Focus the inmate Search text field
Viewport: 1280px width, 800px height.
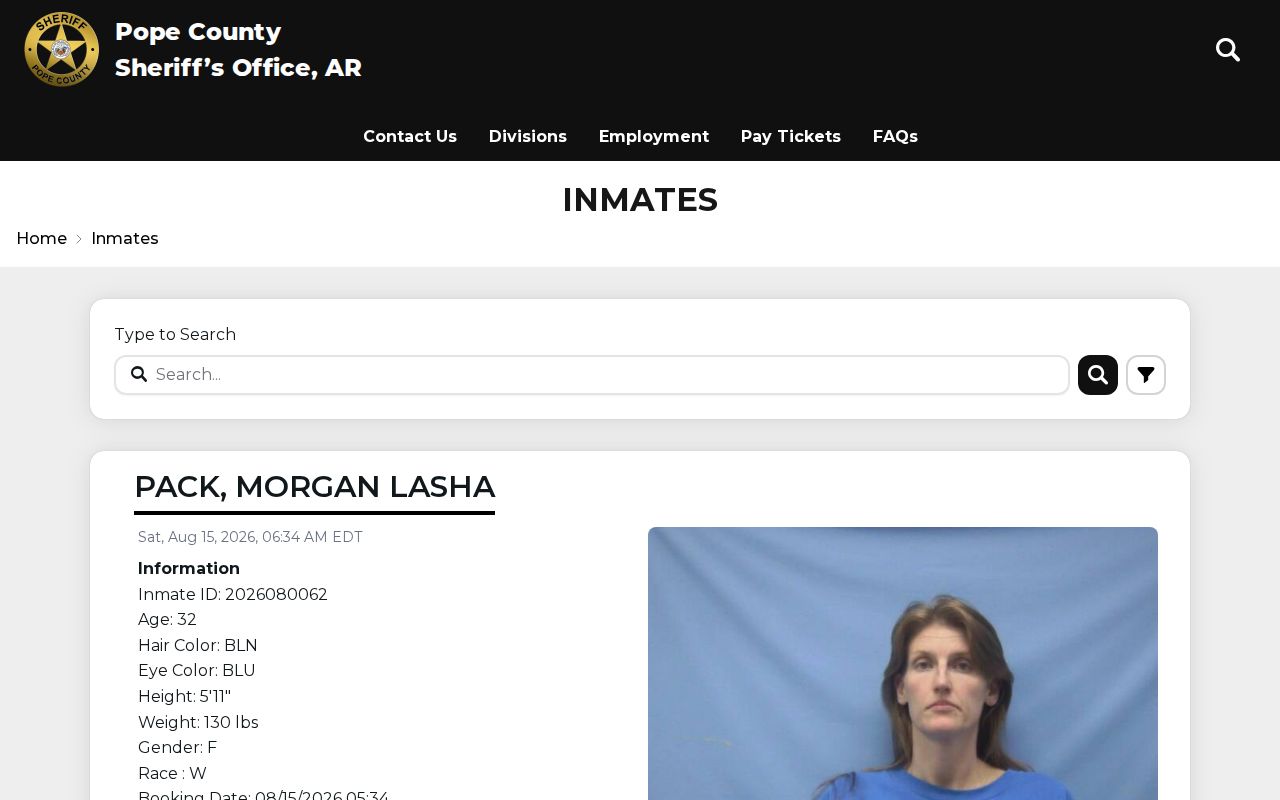point(592,375)
